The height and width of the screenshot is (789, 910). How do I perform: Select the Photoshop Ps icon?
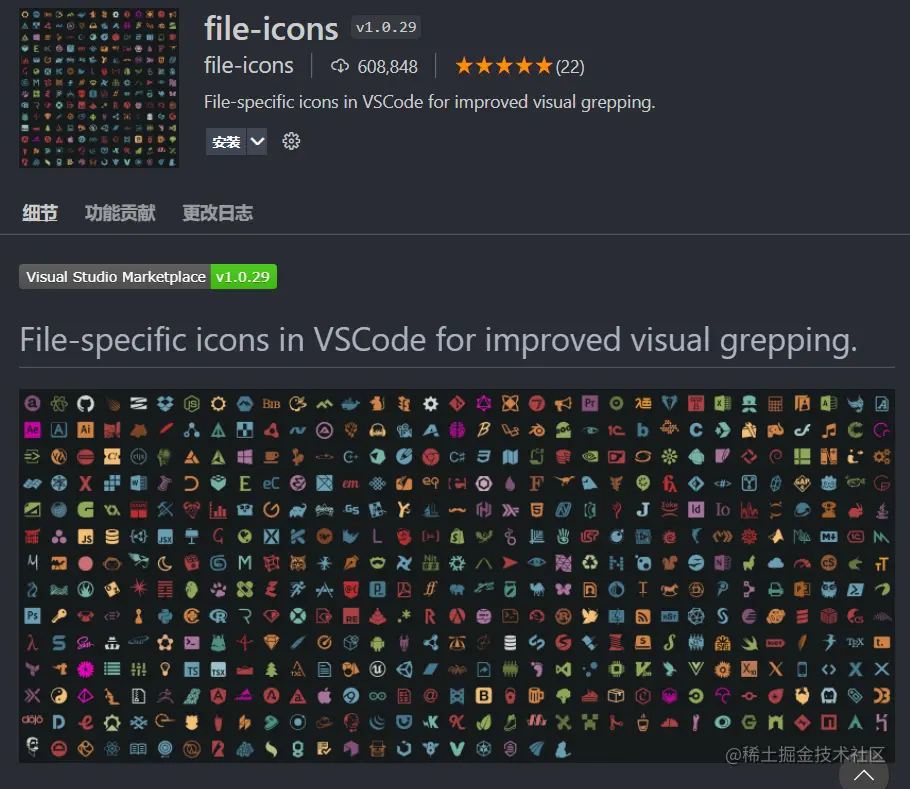click(x=31, y=613)
